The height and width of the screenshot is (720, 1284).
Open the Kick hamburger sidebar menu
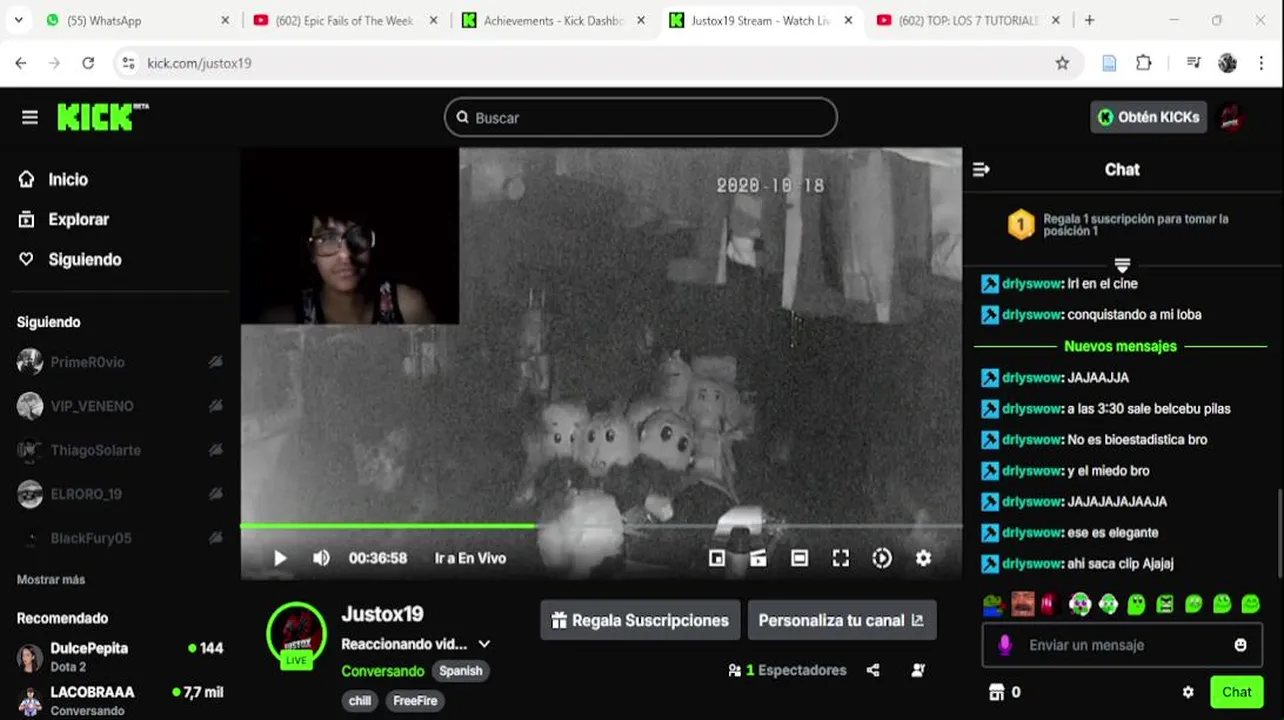[30, 117]
